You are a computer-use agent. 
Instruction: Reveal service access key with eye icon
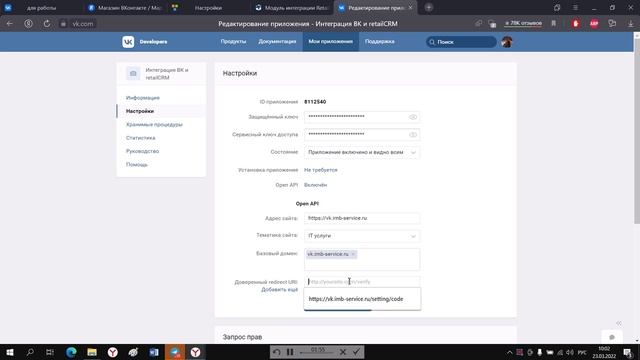[x=413, y=135]
